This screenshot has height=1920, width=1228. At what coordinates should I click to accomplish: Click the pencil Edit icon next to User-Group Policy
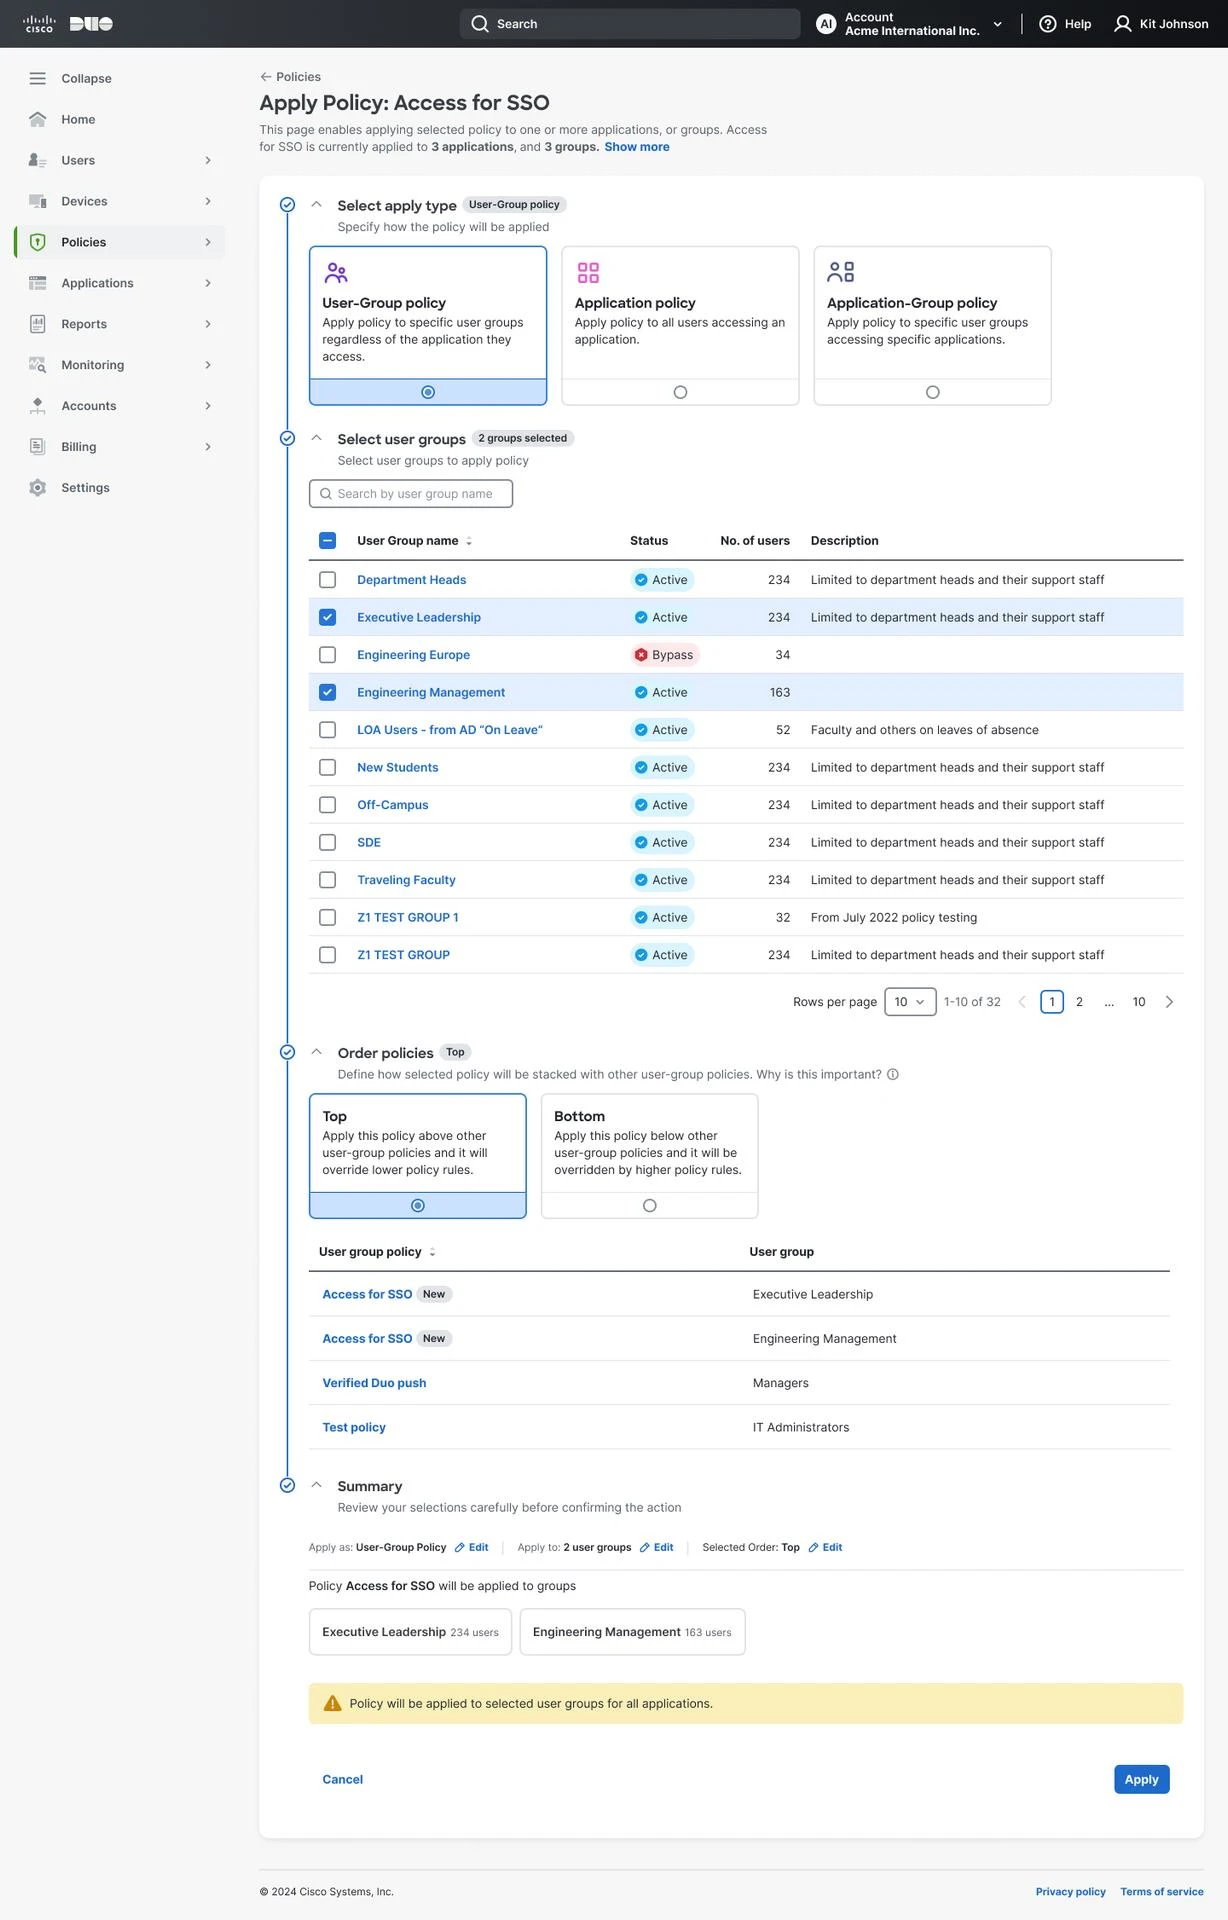(x=460, y=1548)
